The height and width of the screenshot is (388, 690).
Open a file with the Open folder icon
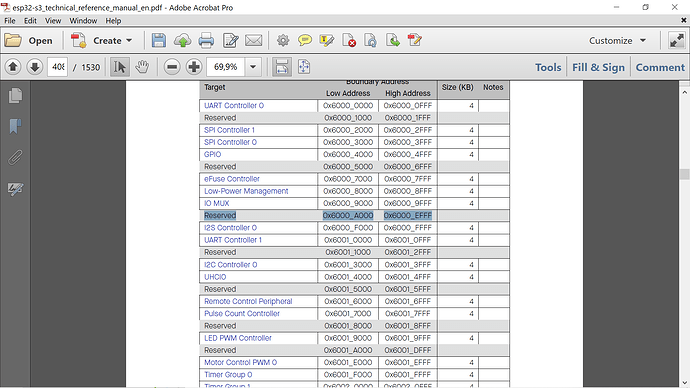[x=13, y=40]
